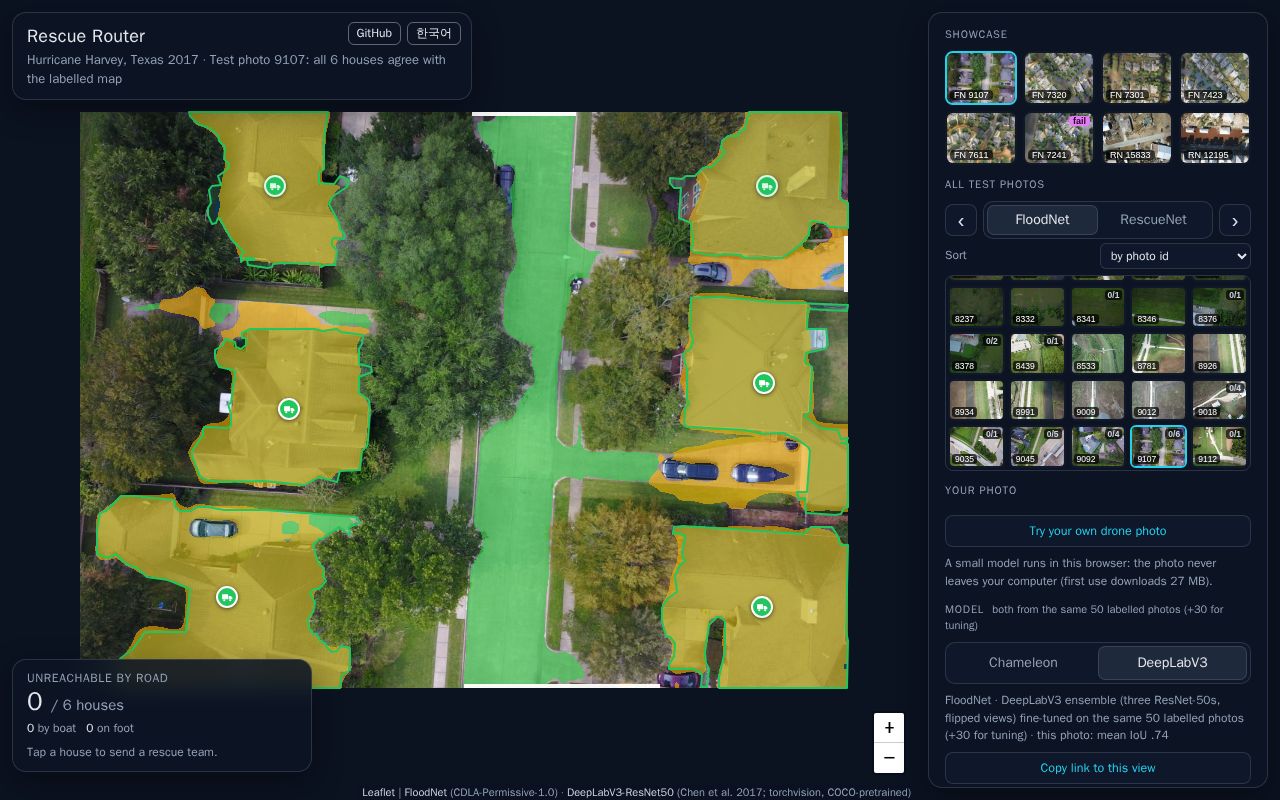Open the Leaflet attribution link
The image size is (1280, 800).
tap(378, 792)
